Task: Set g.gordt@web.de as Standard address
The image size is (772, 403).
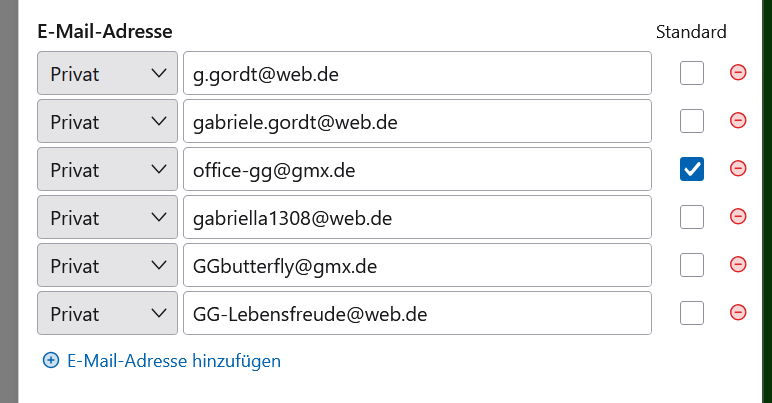Action: pos(692,73)
